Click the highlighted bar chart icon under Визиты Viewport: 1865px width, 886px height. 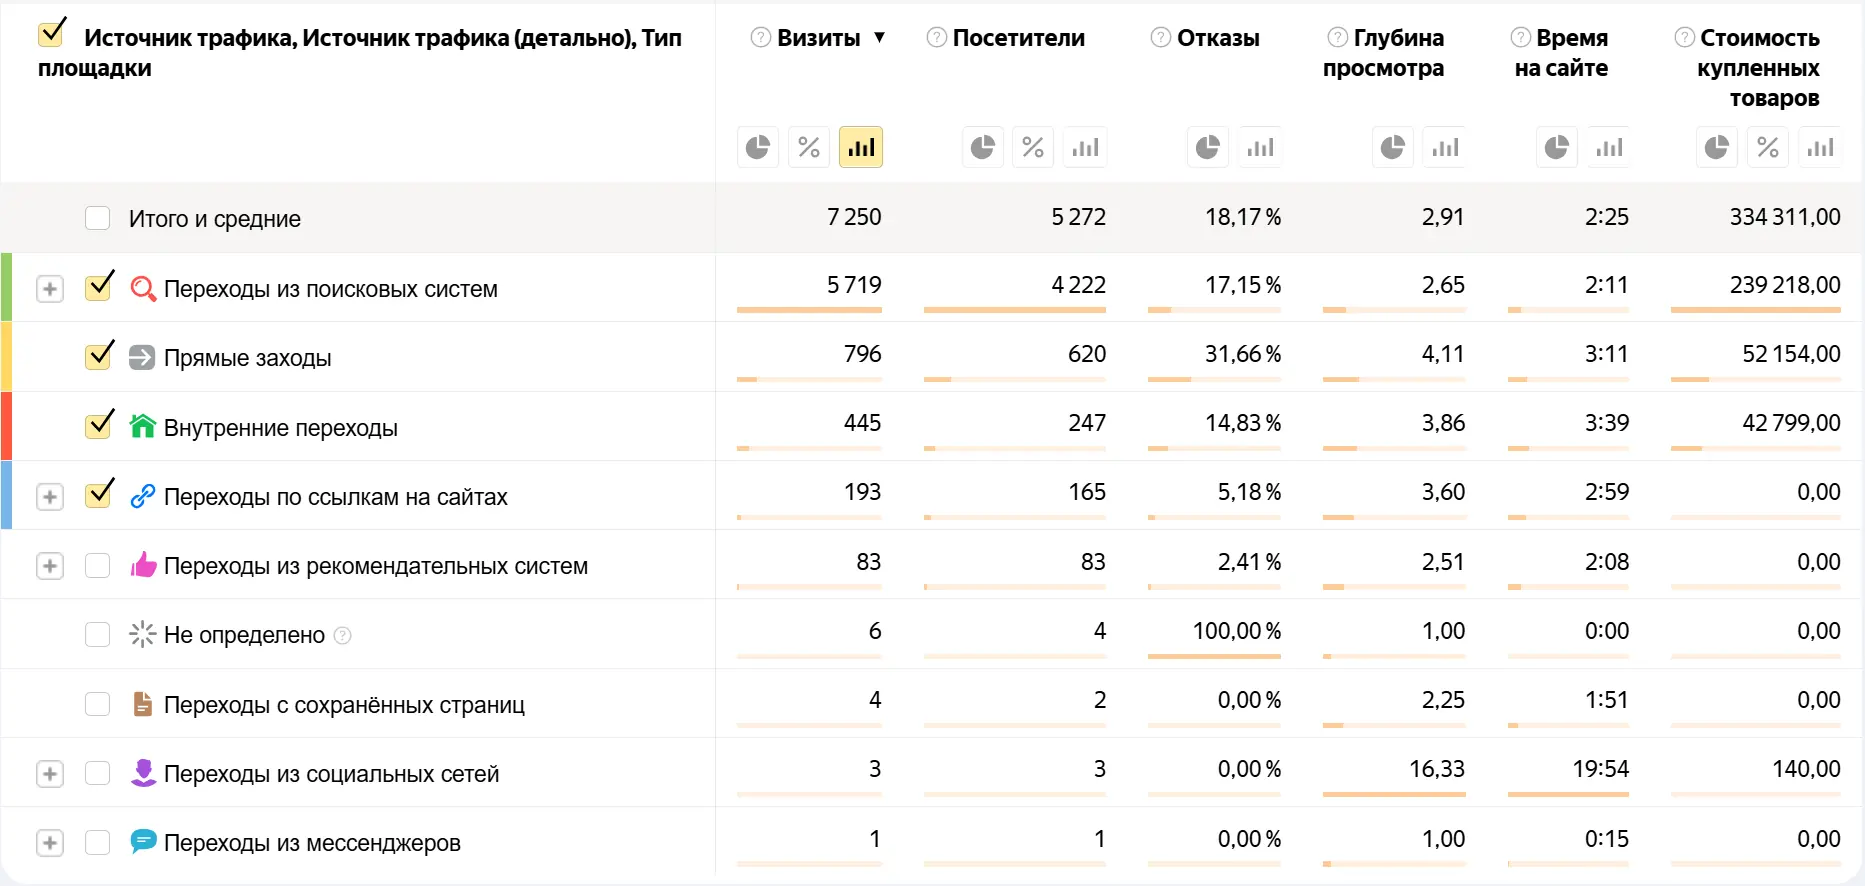[x=861, y=148]
